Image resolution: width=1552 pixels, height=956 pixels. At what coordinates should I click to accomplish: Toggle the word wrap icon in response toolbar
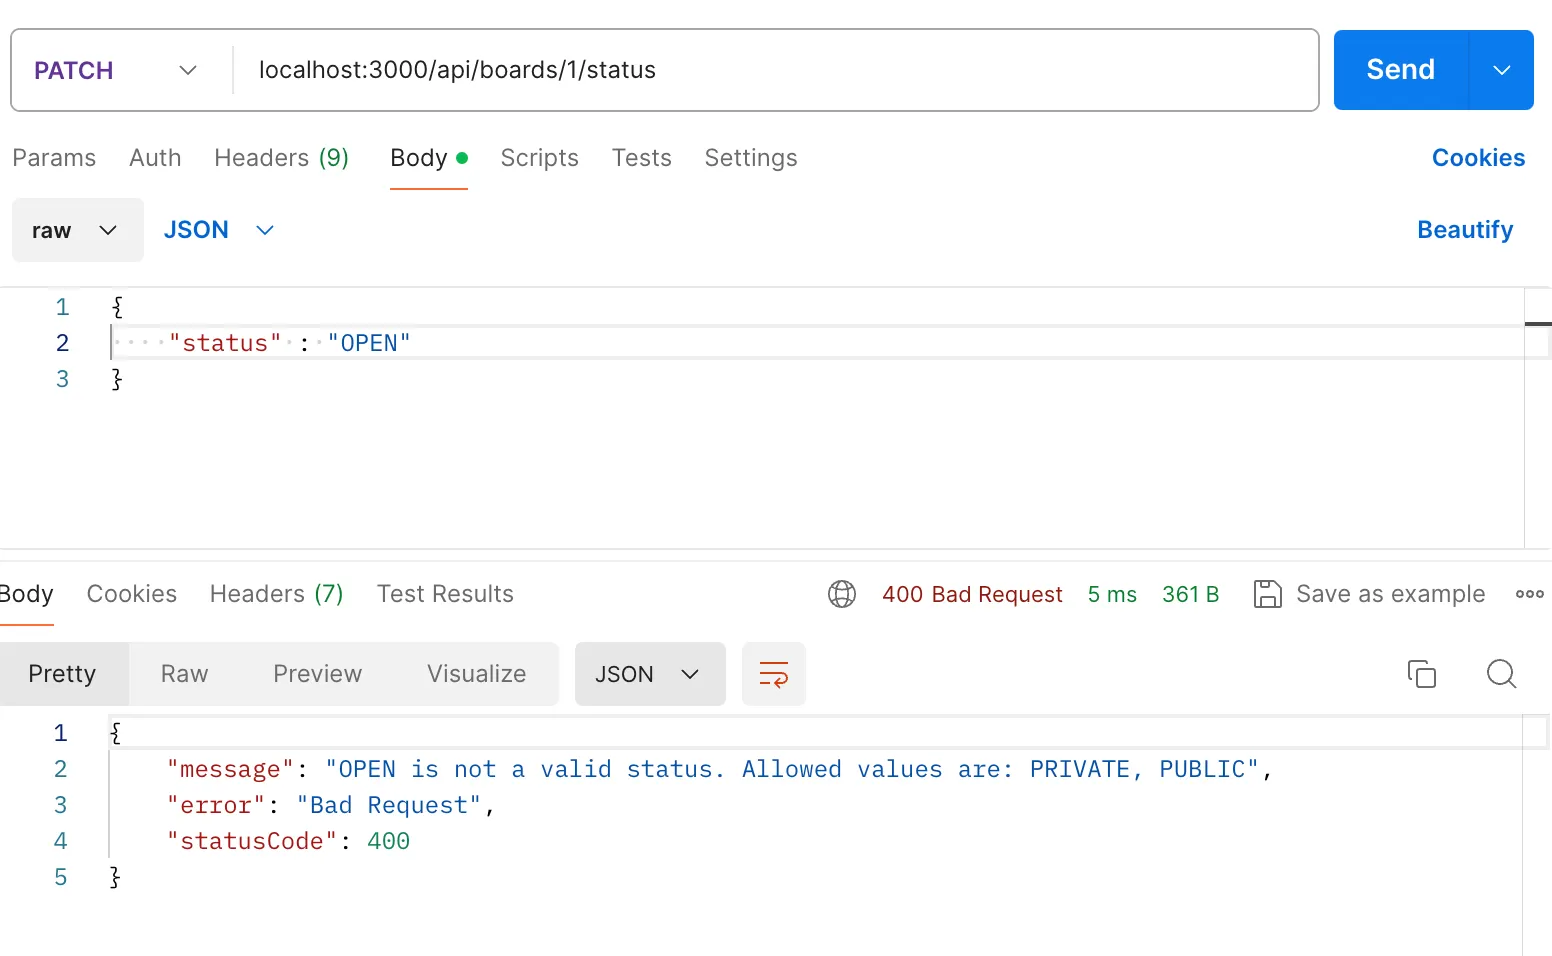coord(774,674)
